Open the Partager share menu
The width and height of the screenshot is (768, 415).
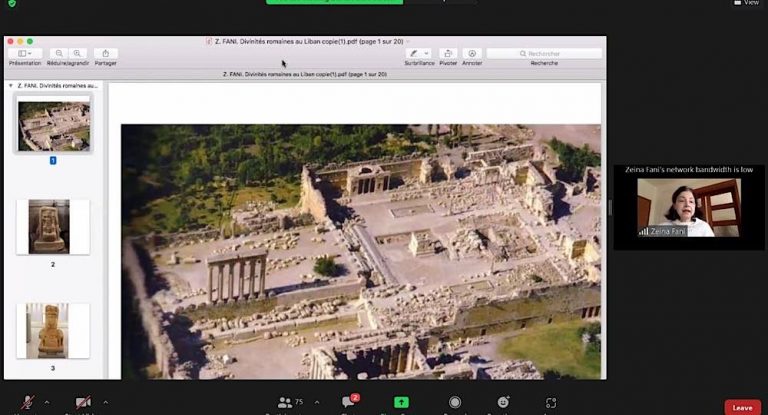pyautogui.click(x=105, y=53)
